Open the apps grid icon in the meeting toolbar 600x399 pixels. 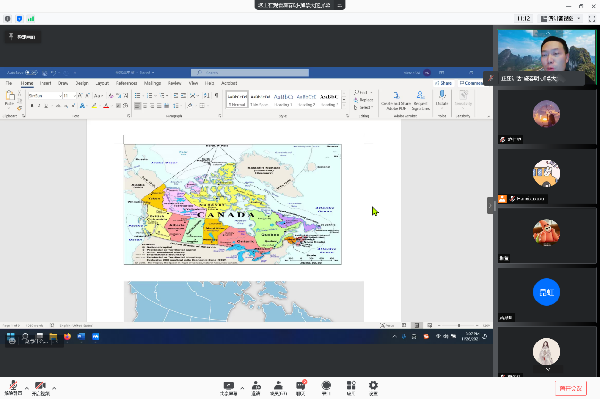[351, 388]
